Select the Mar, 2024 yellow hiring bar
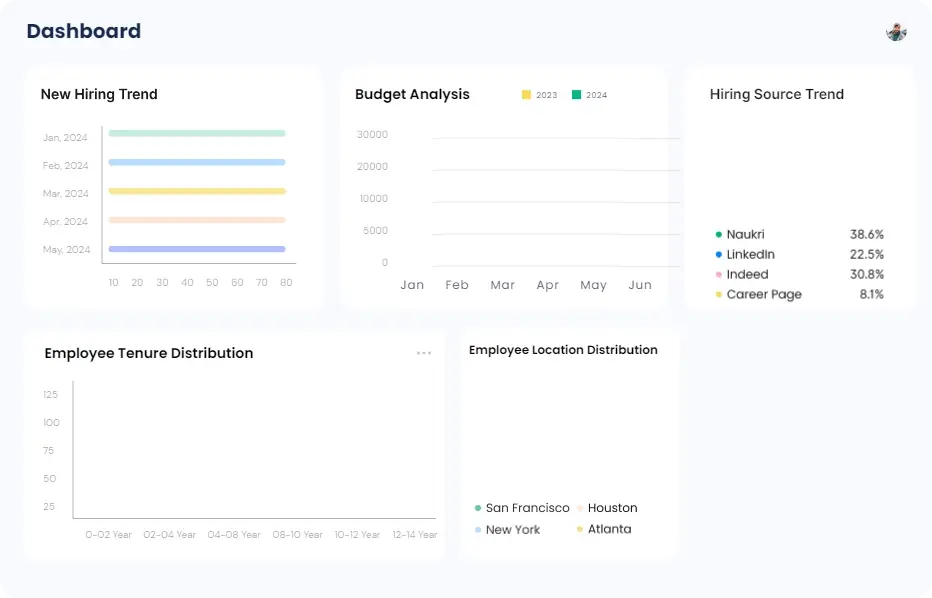This screenshot has width=932, height=598. (x=197, y=191)
